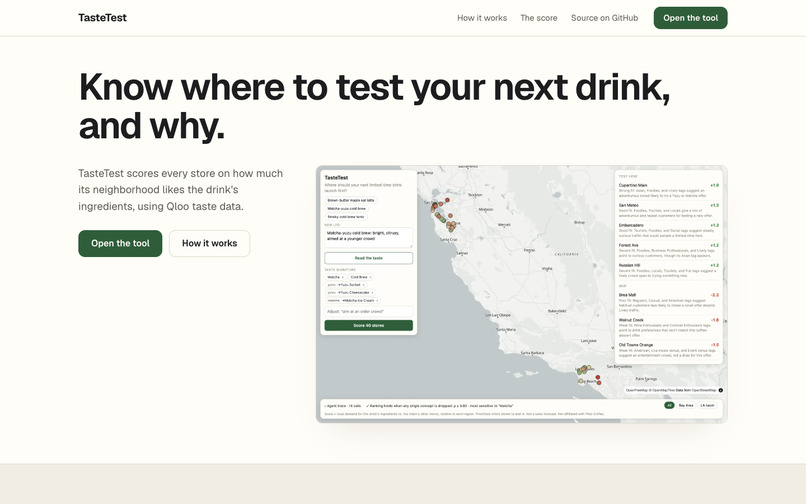Click the Adjust instruction input field
This screenshot has height=504, width=806.
click(369, 312)
